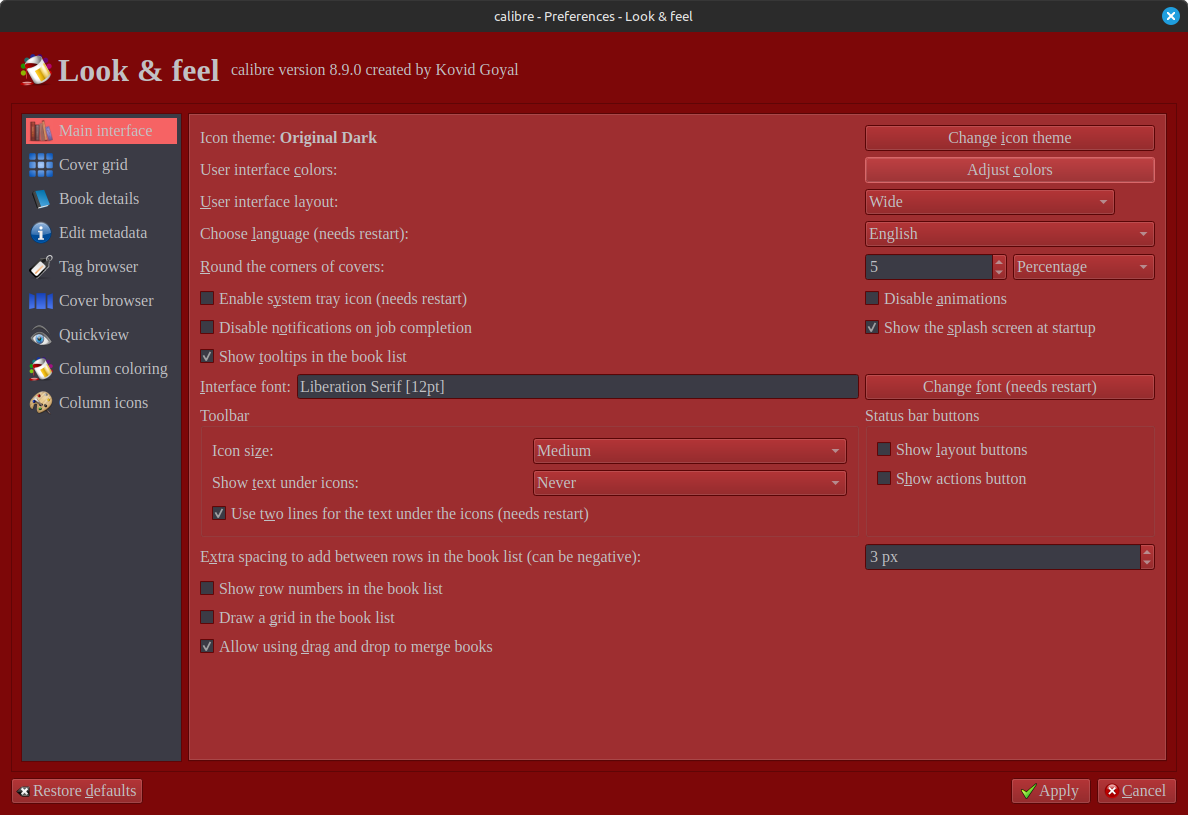Click the Cancel button
This screenshot has height=815, width=1188.
click(1136, 791)
